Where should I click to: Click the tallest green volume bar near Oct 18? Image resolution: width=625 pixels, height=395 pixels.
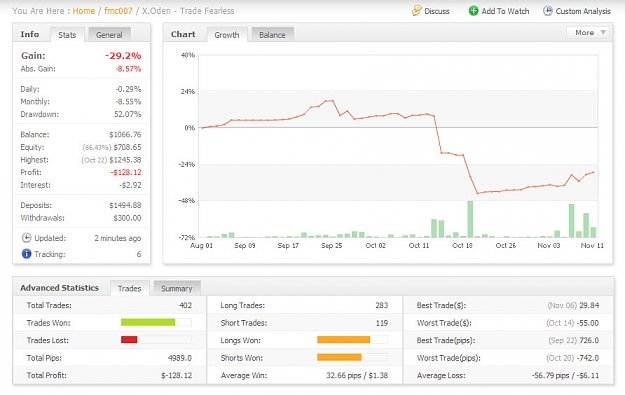pyautogui.click(x=470, y=219)
